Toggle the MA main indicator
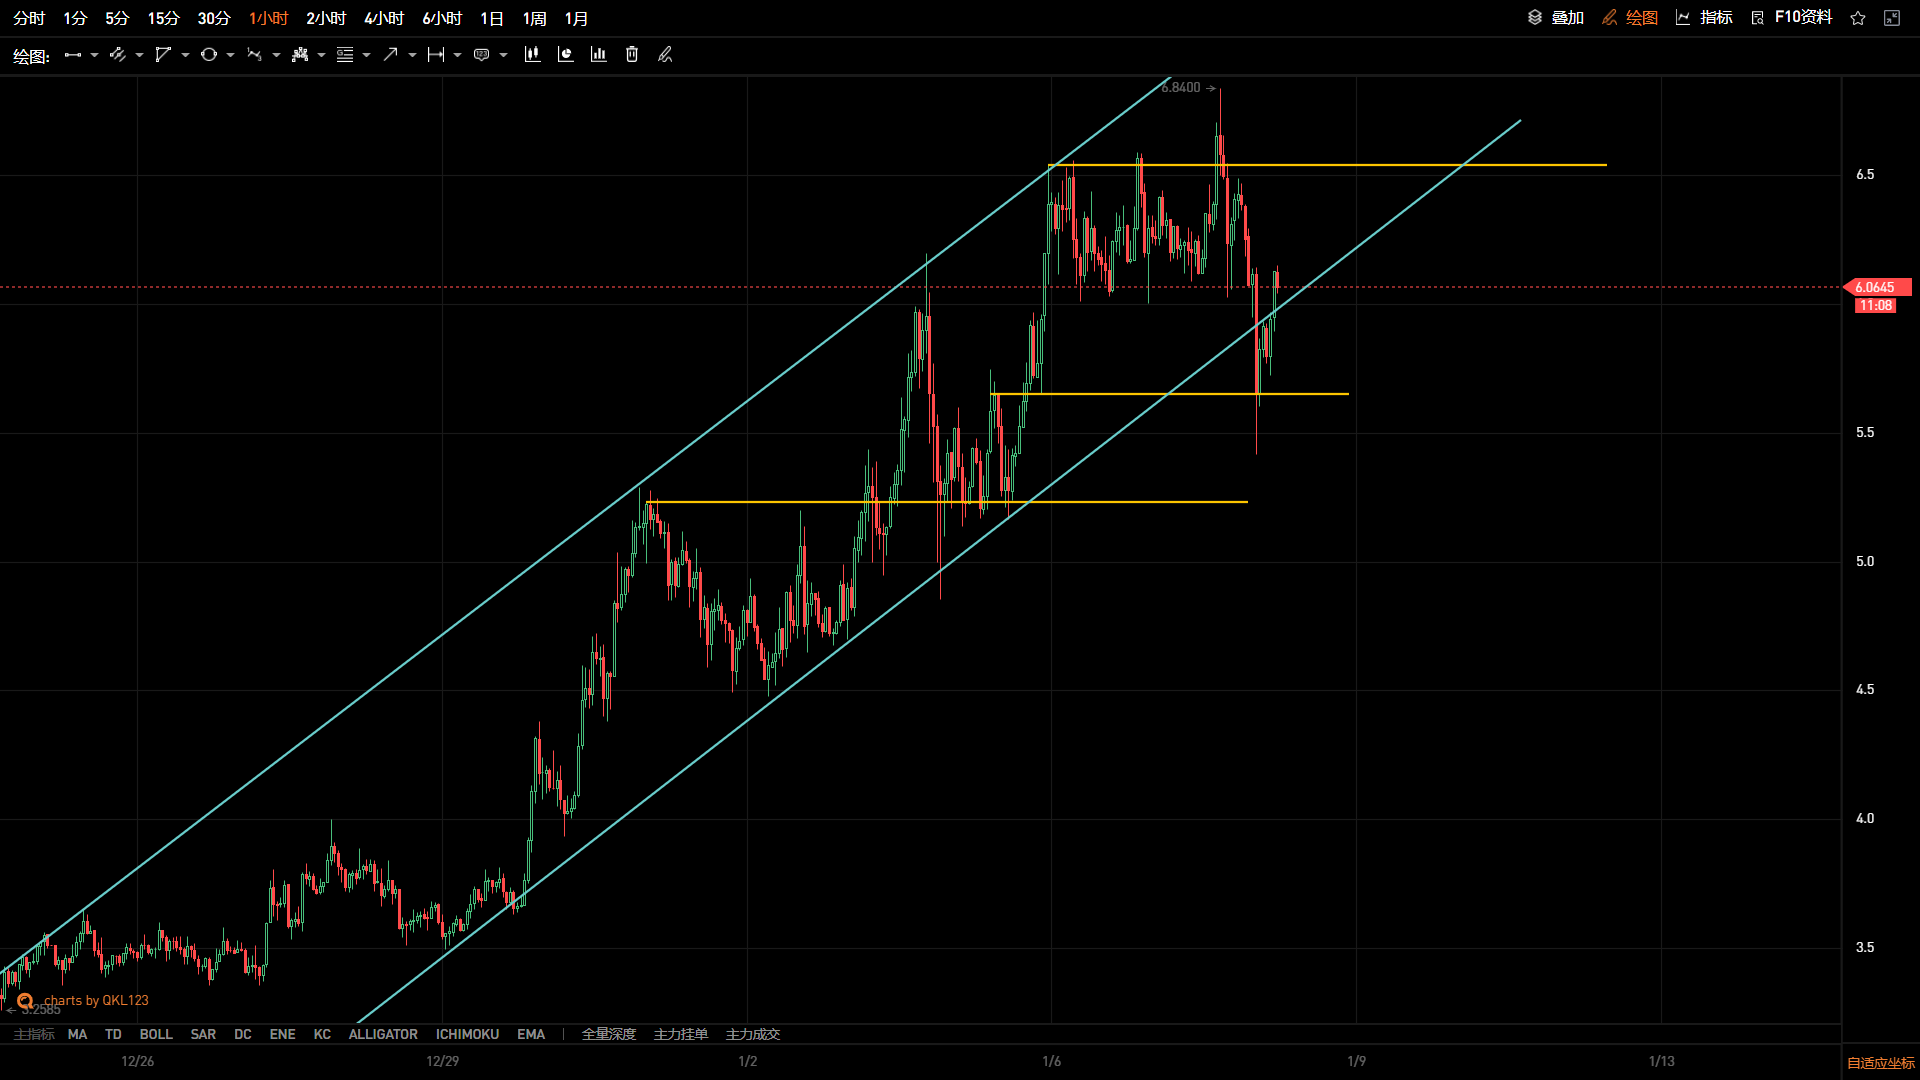The height and width of the screenshot is (1080, 1920). coord(77,1034)
